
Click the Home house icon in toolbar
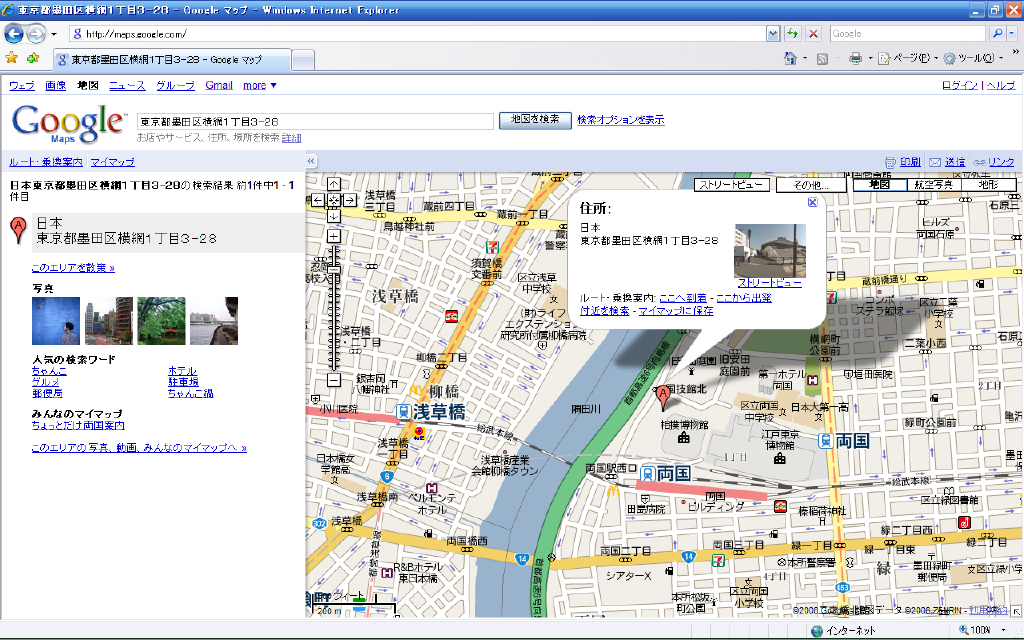[x=790, y=59]
